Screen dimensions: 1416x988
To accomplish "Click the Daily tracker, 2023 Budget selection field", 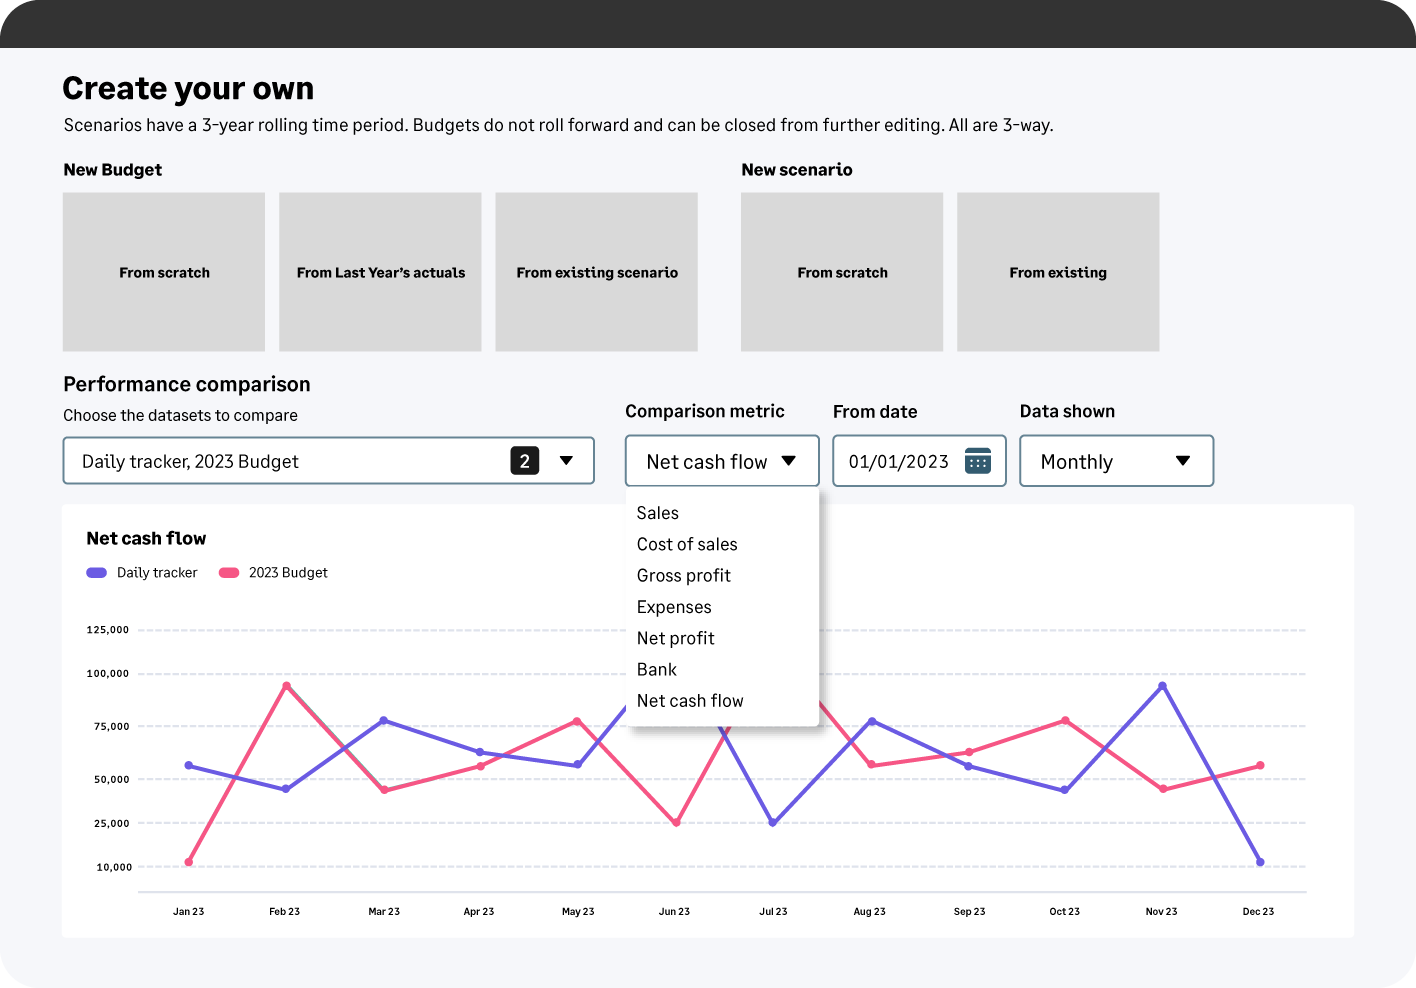I will pyautogui.click(x=329, y=461).
